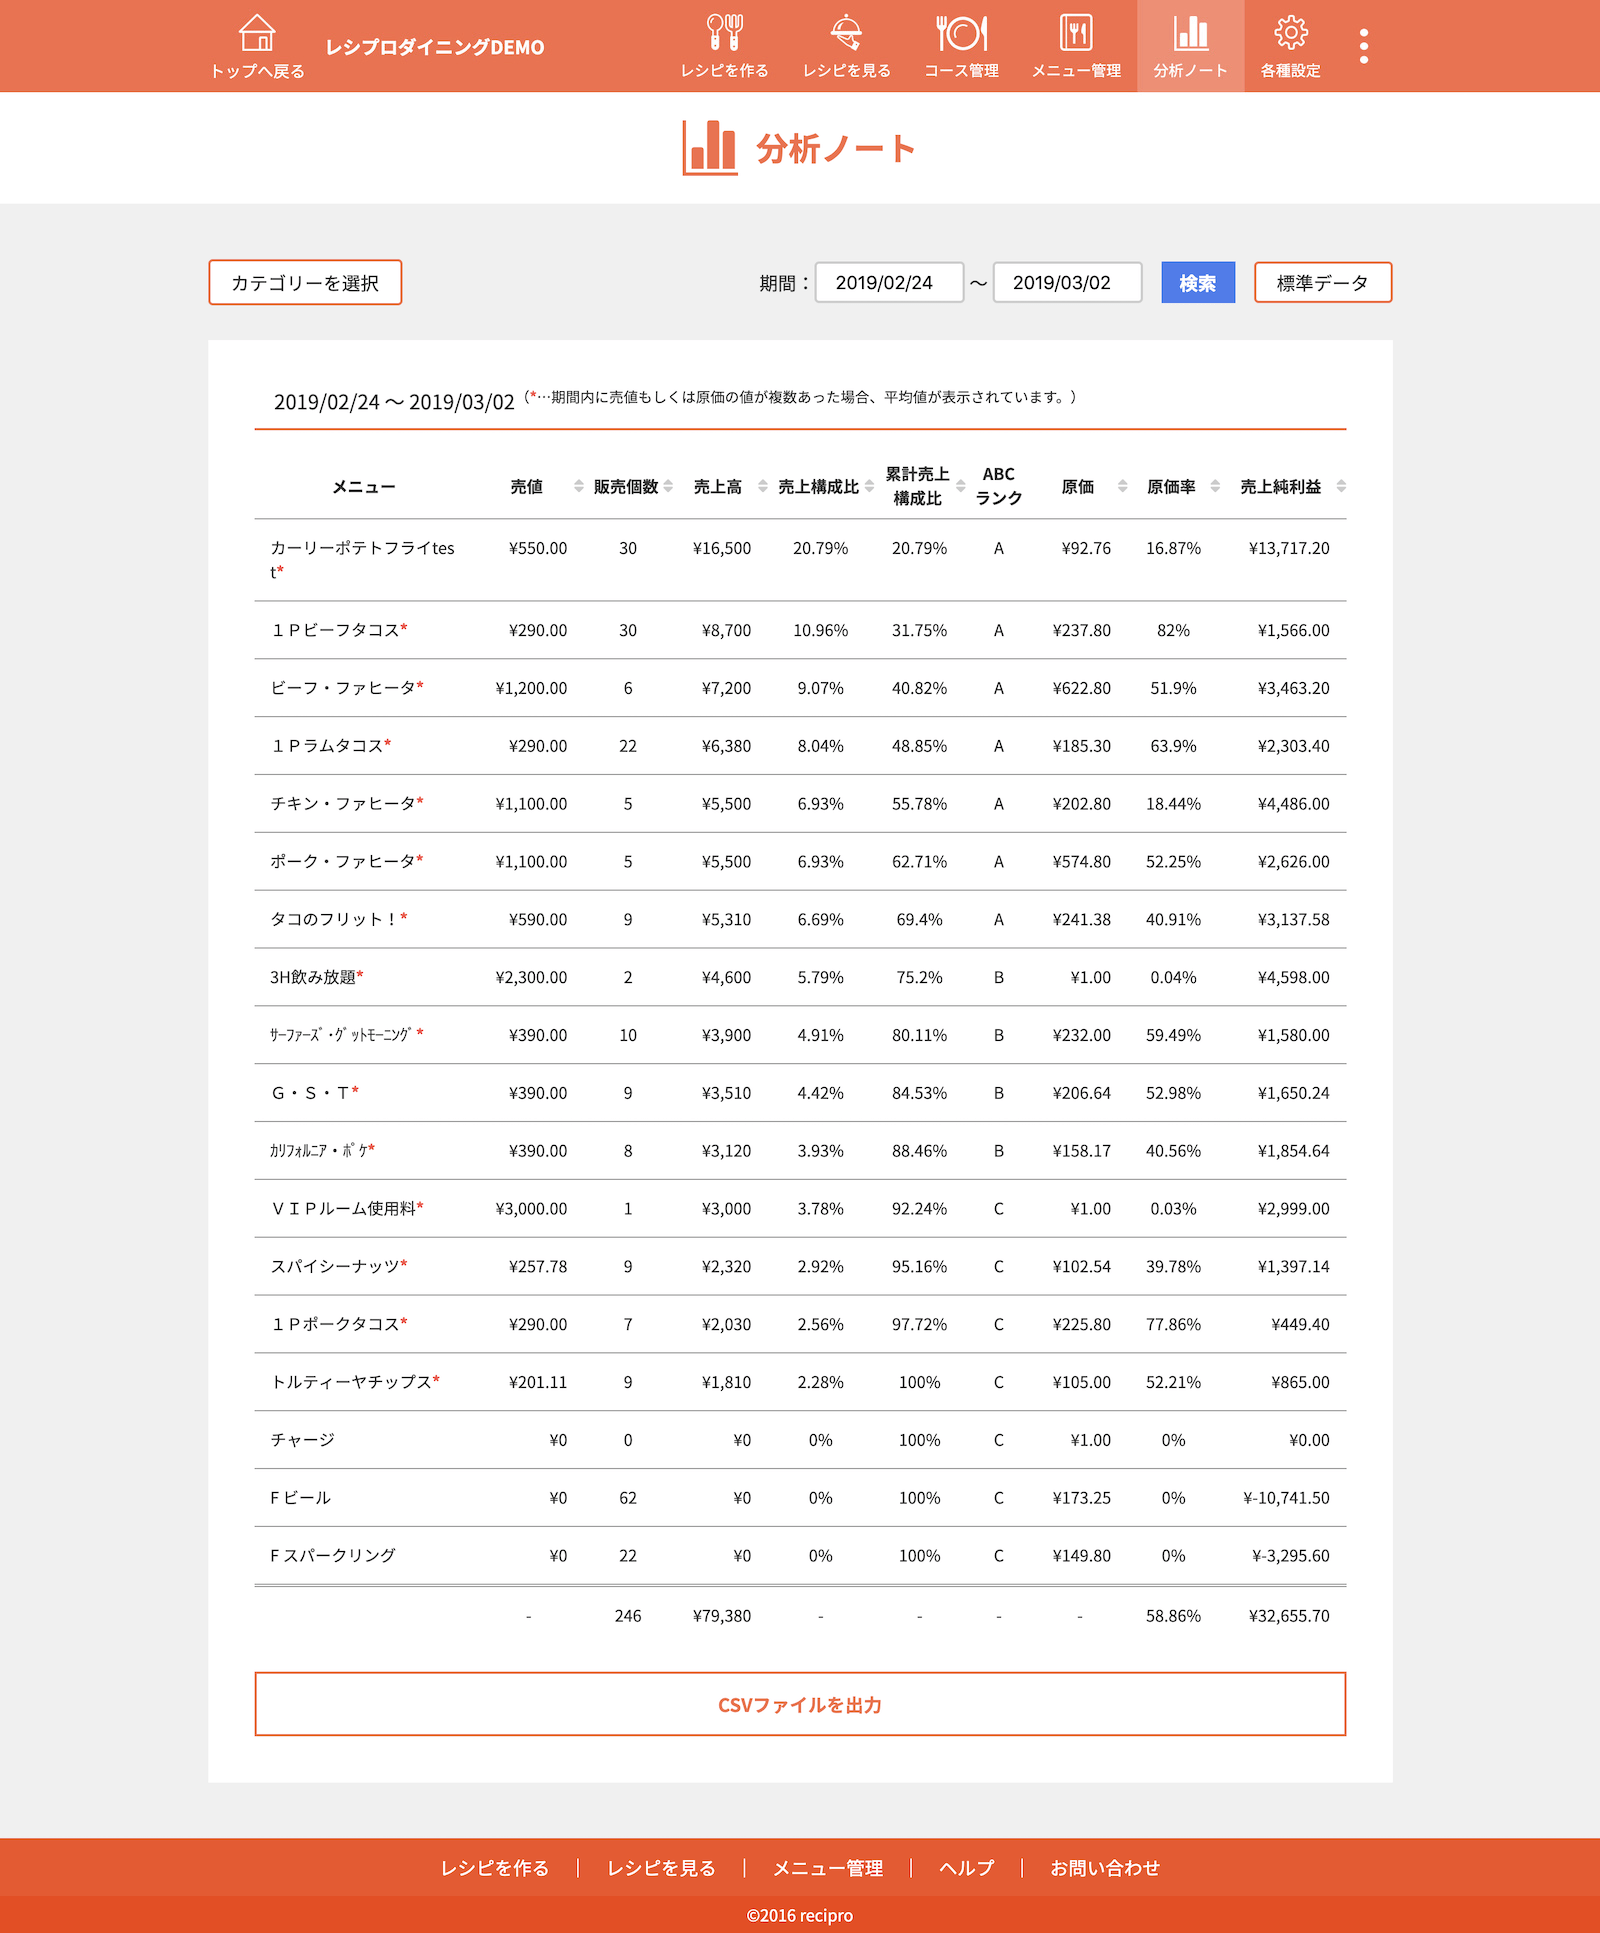Export data with CSVファイルを出力 button
Screen dimensions: 1600x1933
tap(800, 1704)
